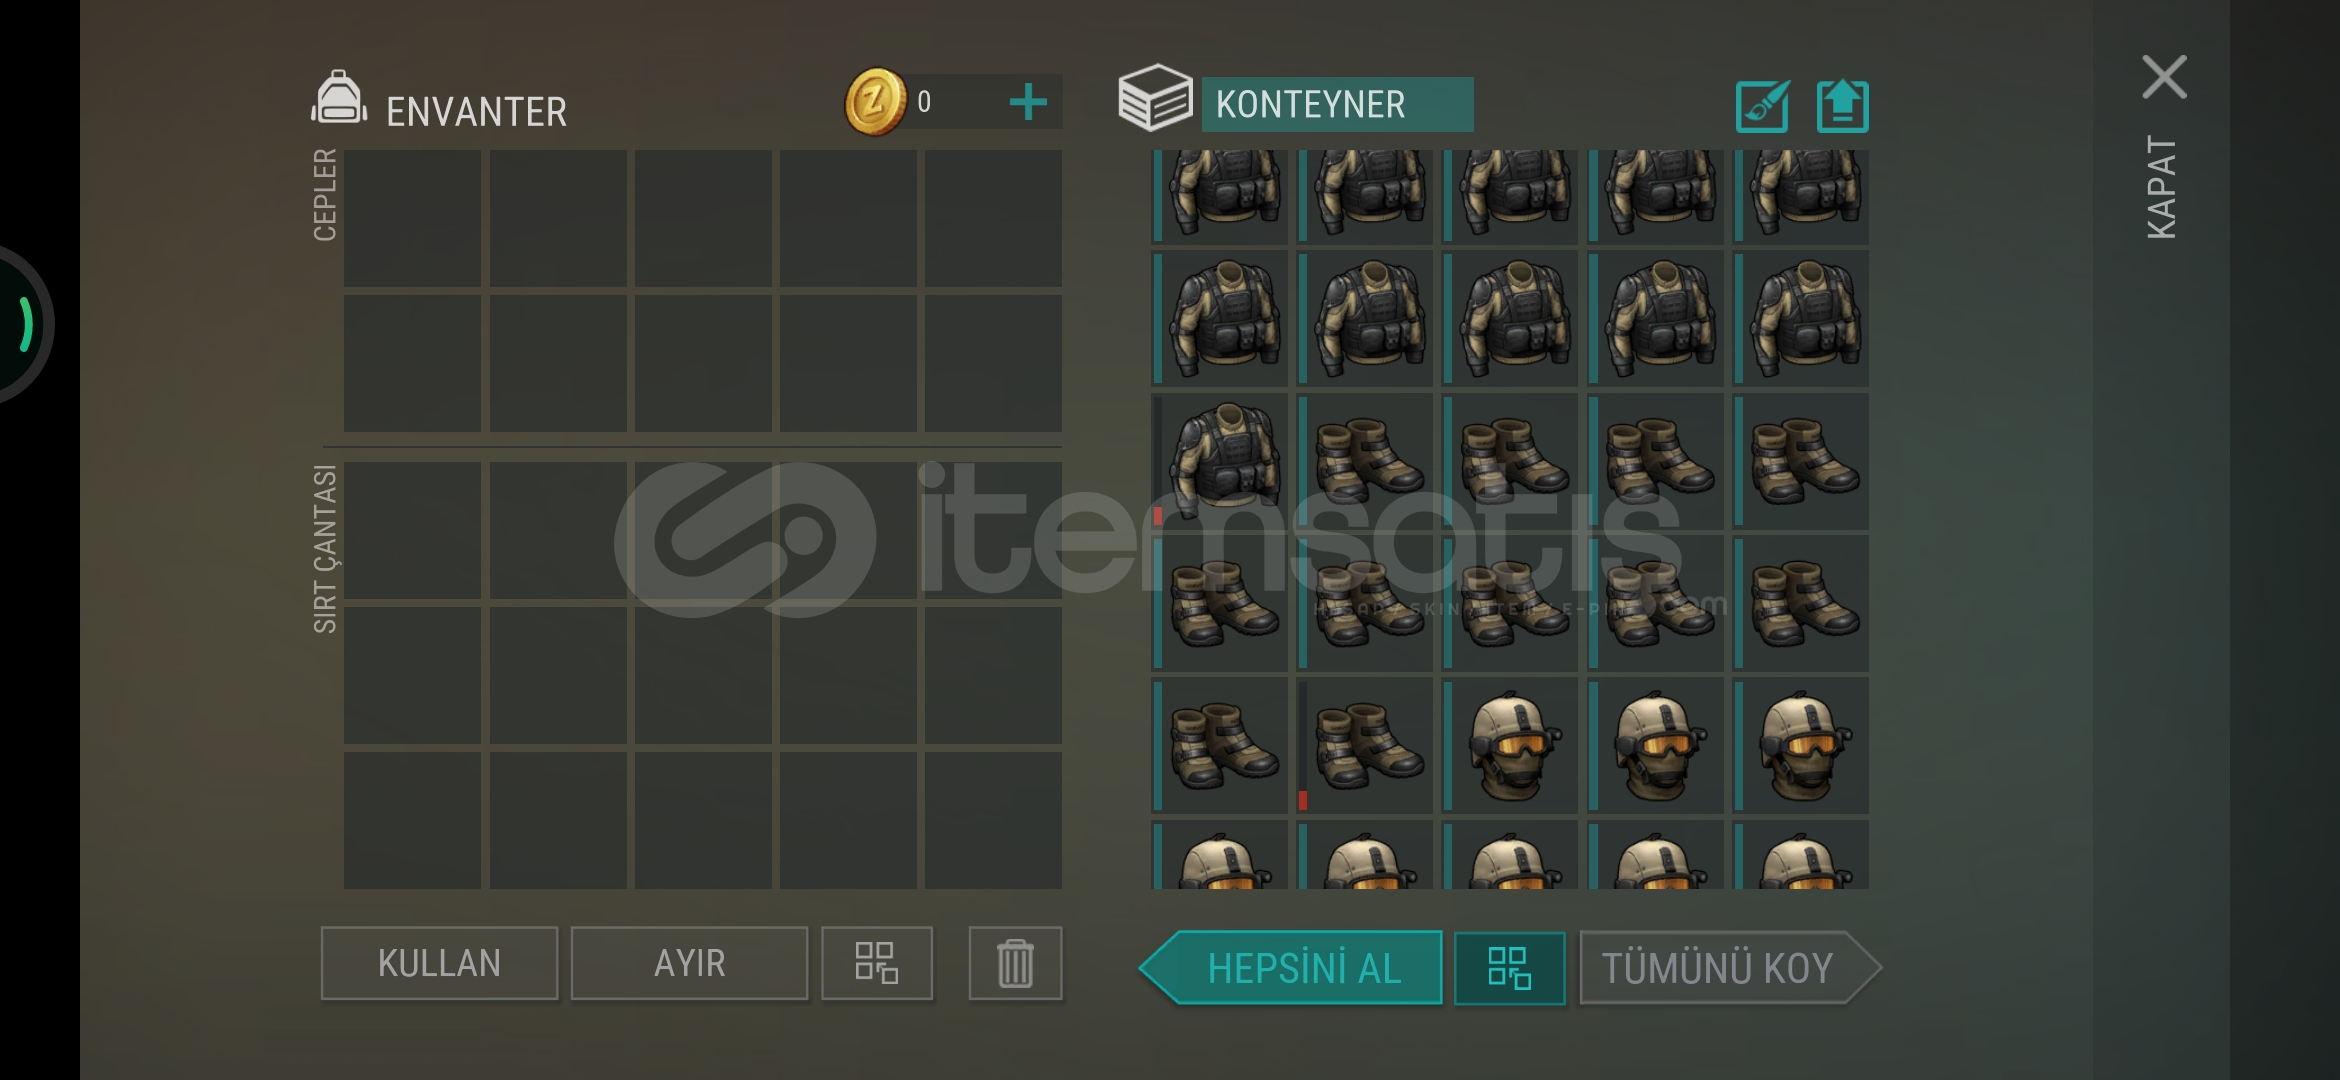Click the trash can delete icon
This screenshot has height=1080, width=2340.
(1015, 963)
